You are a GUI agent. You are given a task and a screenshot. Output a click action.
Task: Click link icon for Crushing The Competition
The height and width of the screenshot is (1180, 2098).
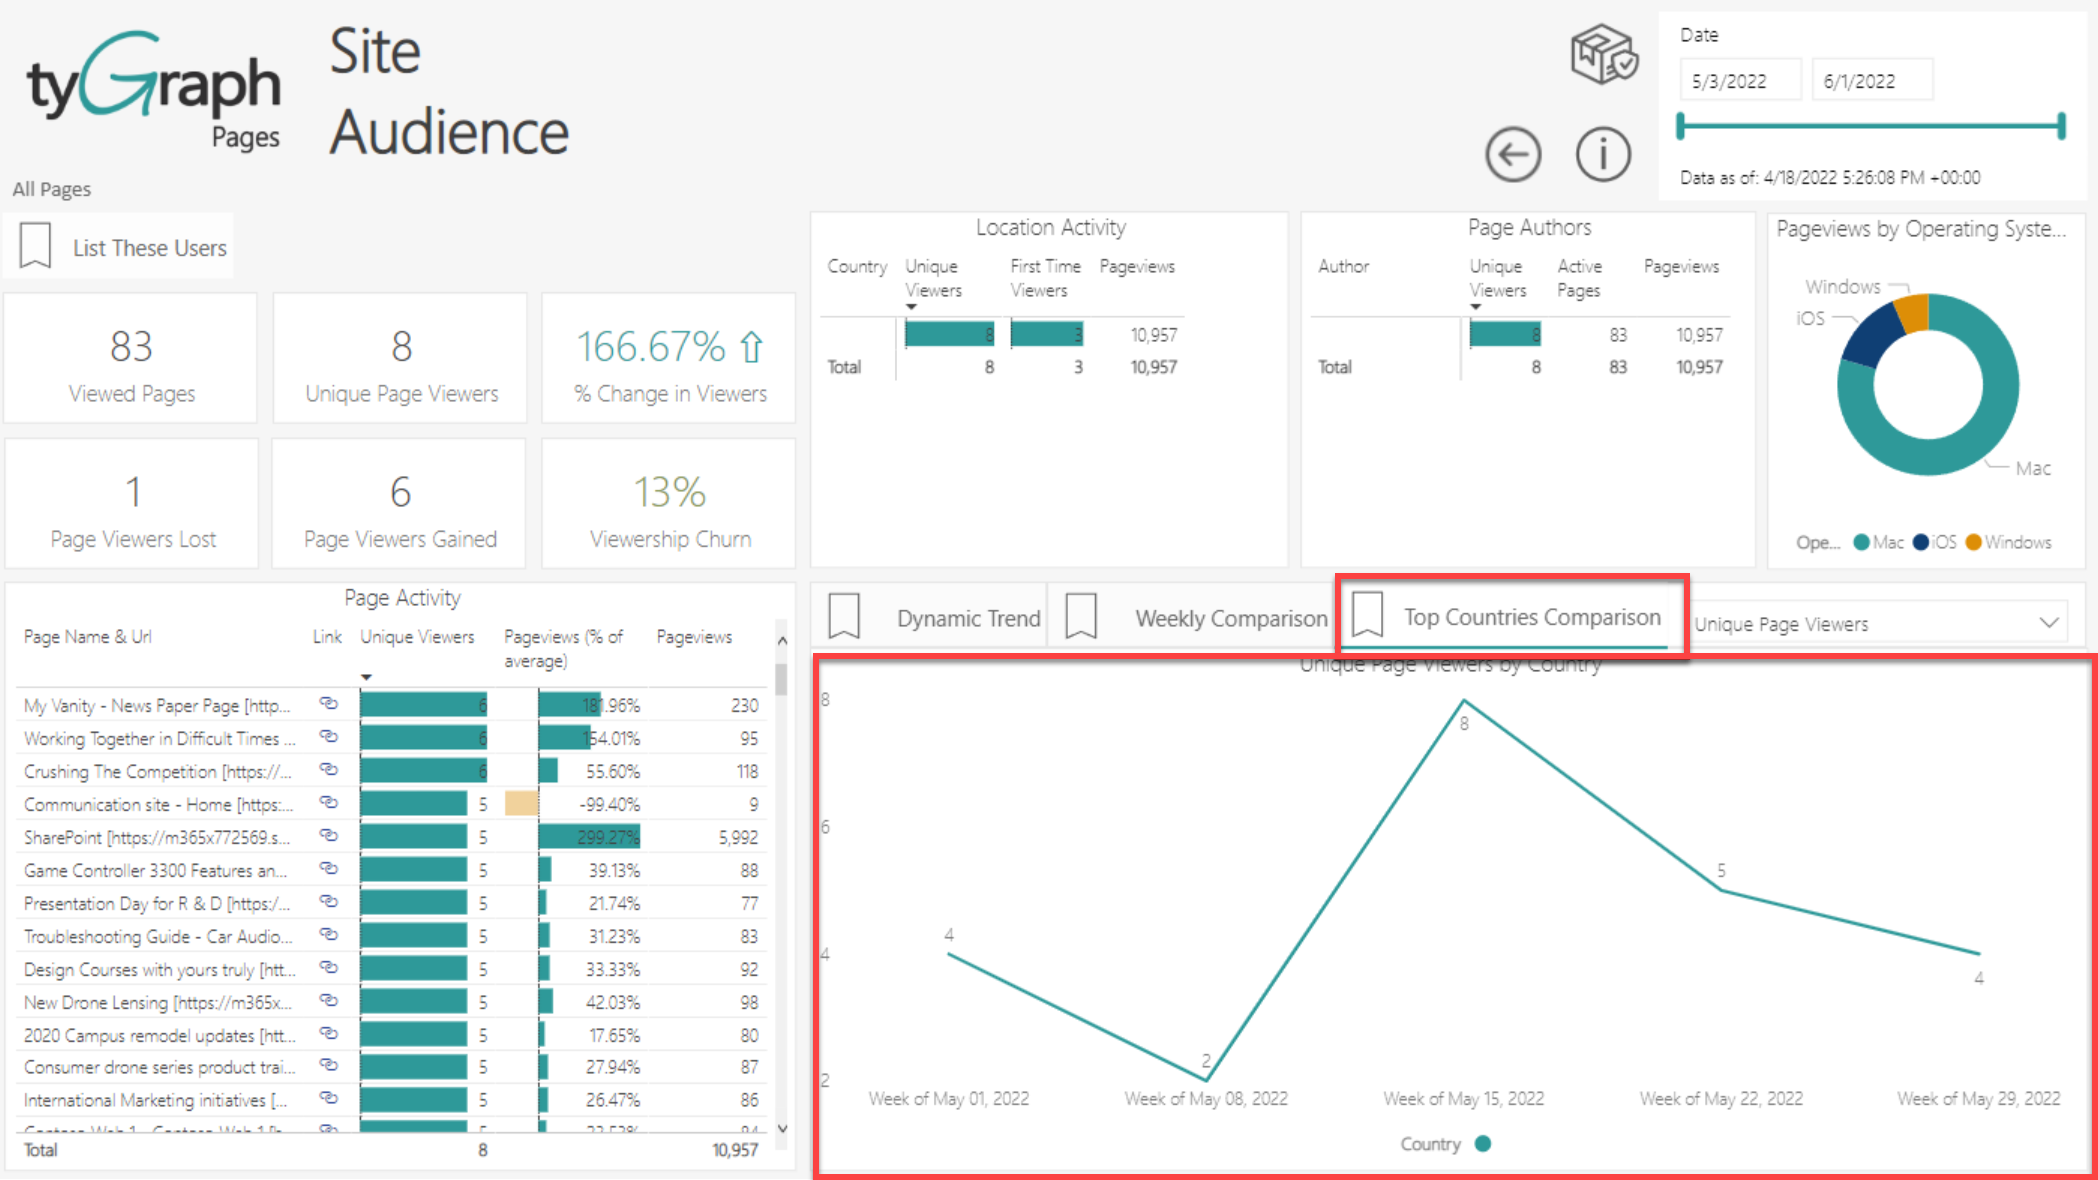pyautogui.click(x=328, y=770)
